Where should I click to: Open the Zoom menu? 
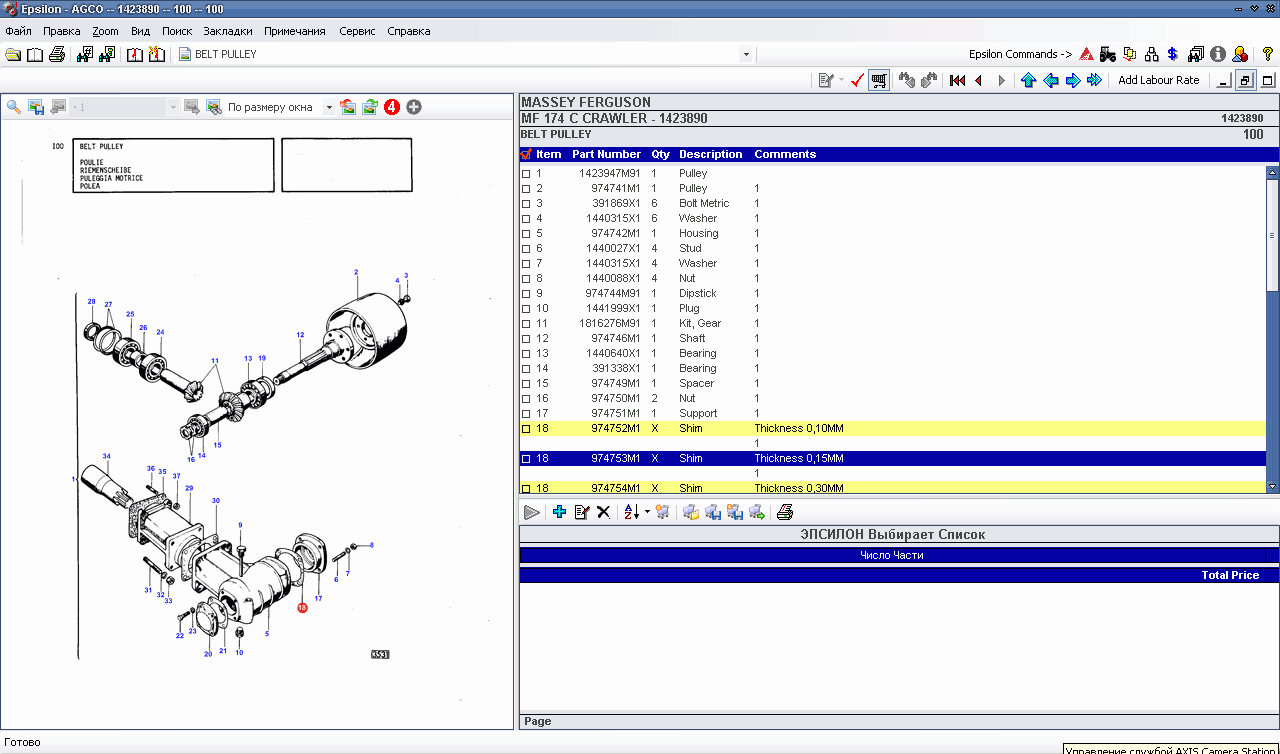point(105,31)
